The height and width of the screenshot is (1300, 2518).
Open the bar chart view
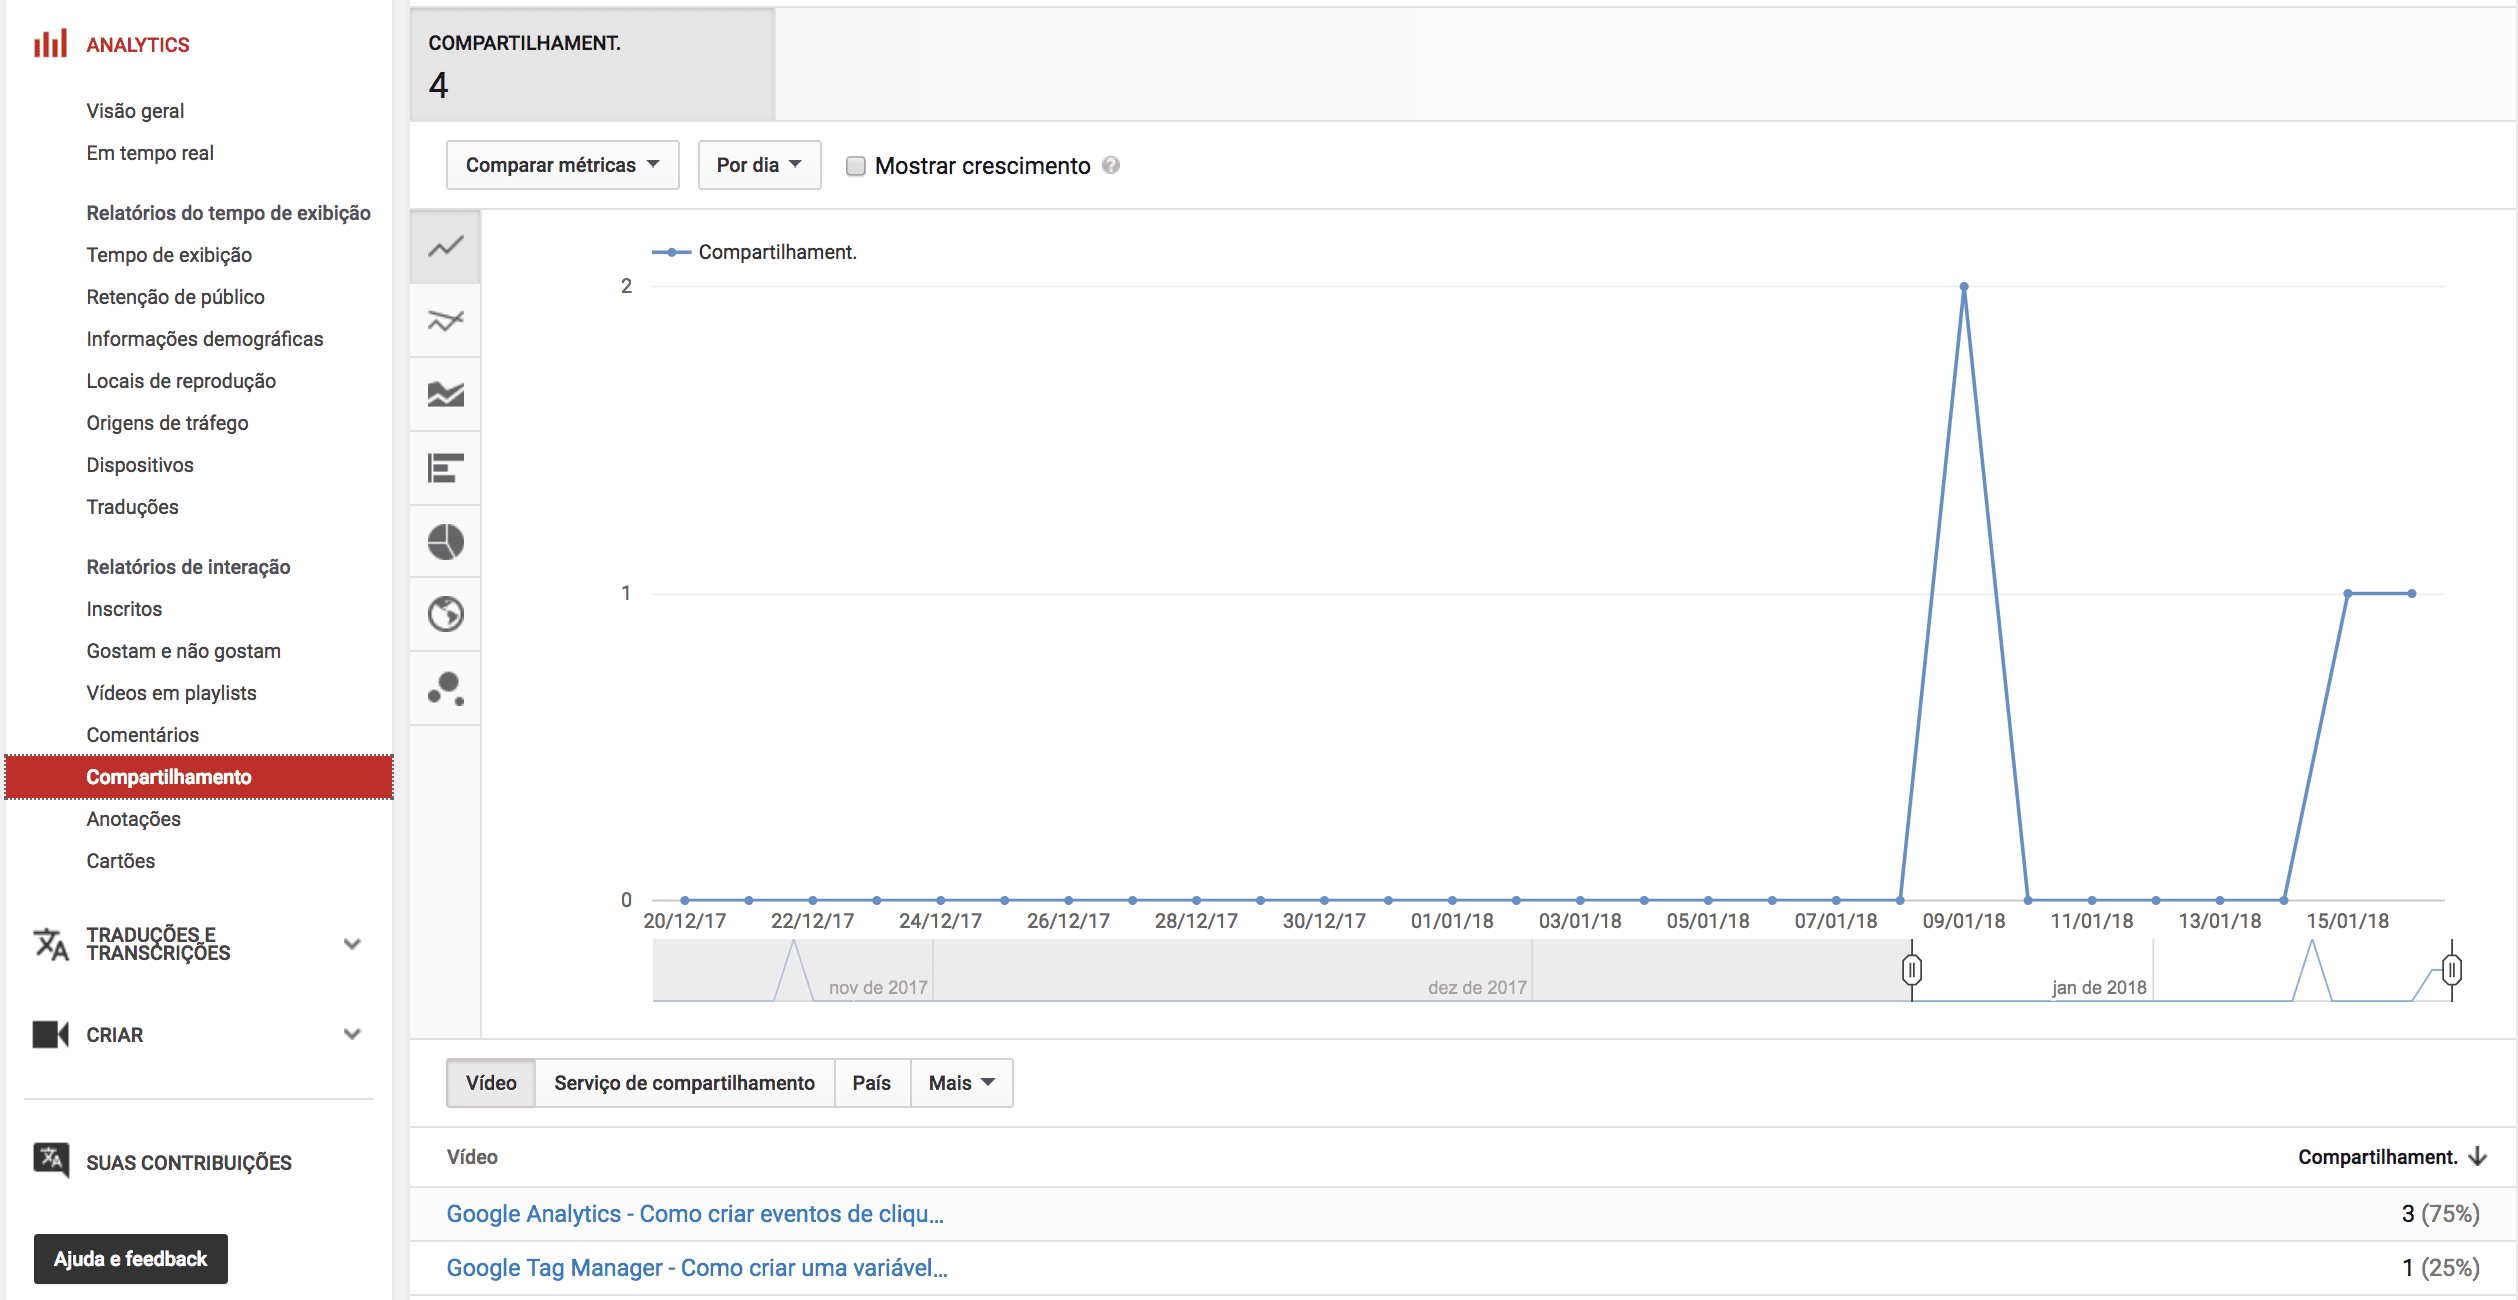pyautogui.click(x=445, y=467)
